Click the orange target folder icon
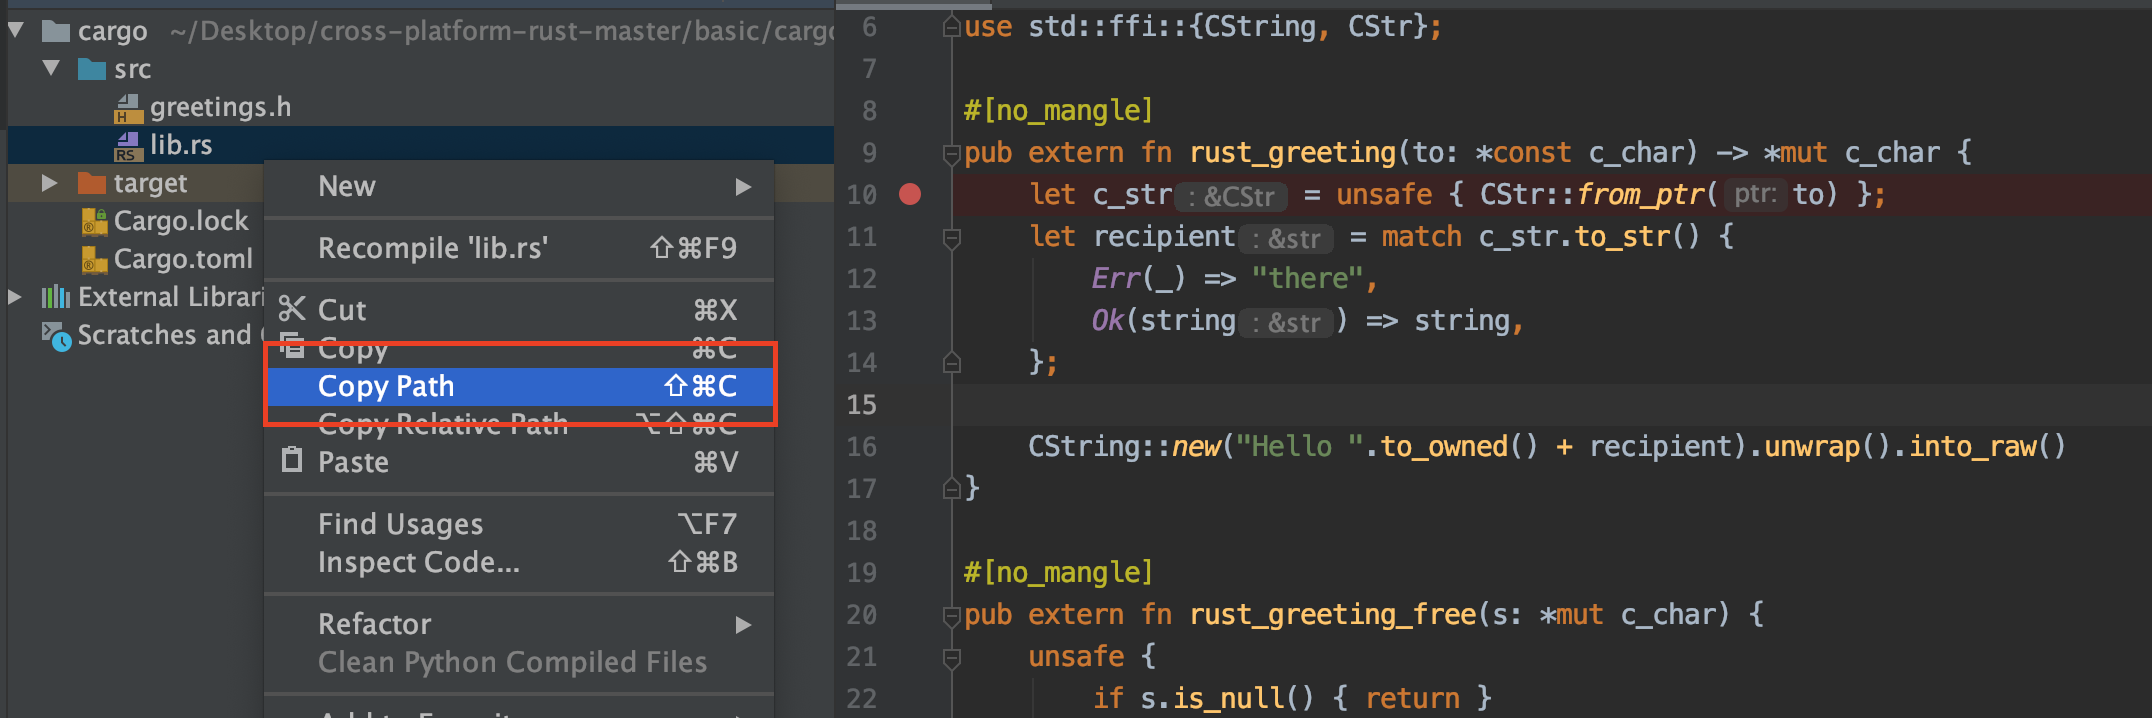2152x718 pixels. (x=92, y=183)
